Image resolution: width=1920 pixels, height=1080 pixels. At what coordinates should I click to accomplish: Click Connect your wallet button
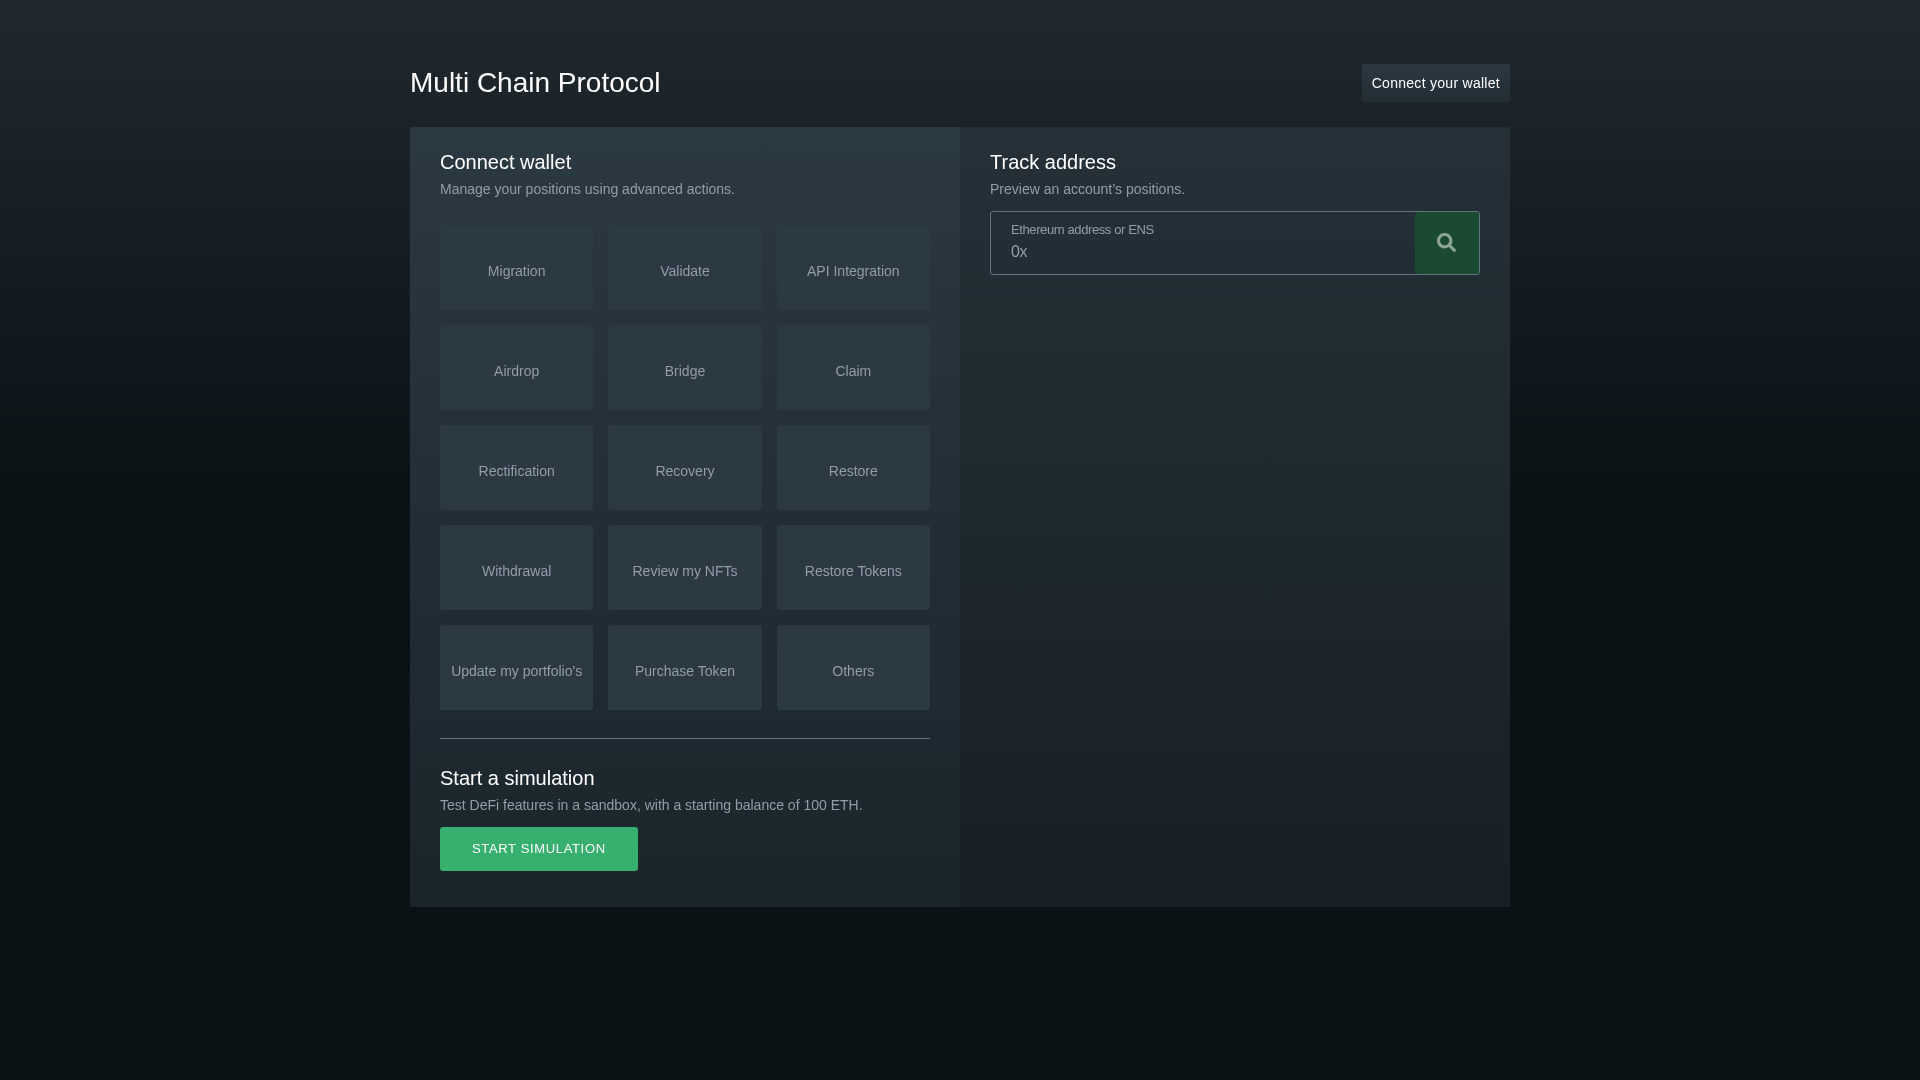coord(1435,83)
